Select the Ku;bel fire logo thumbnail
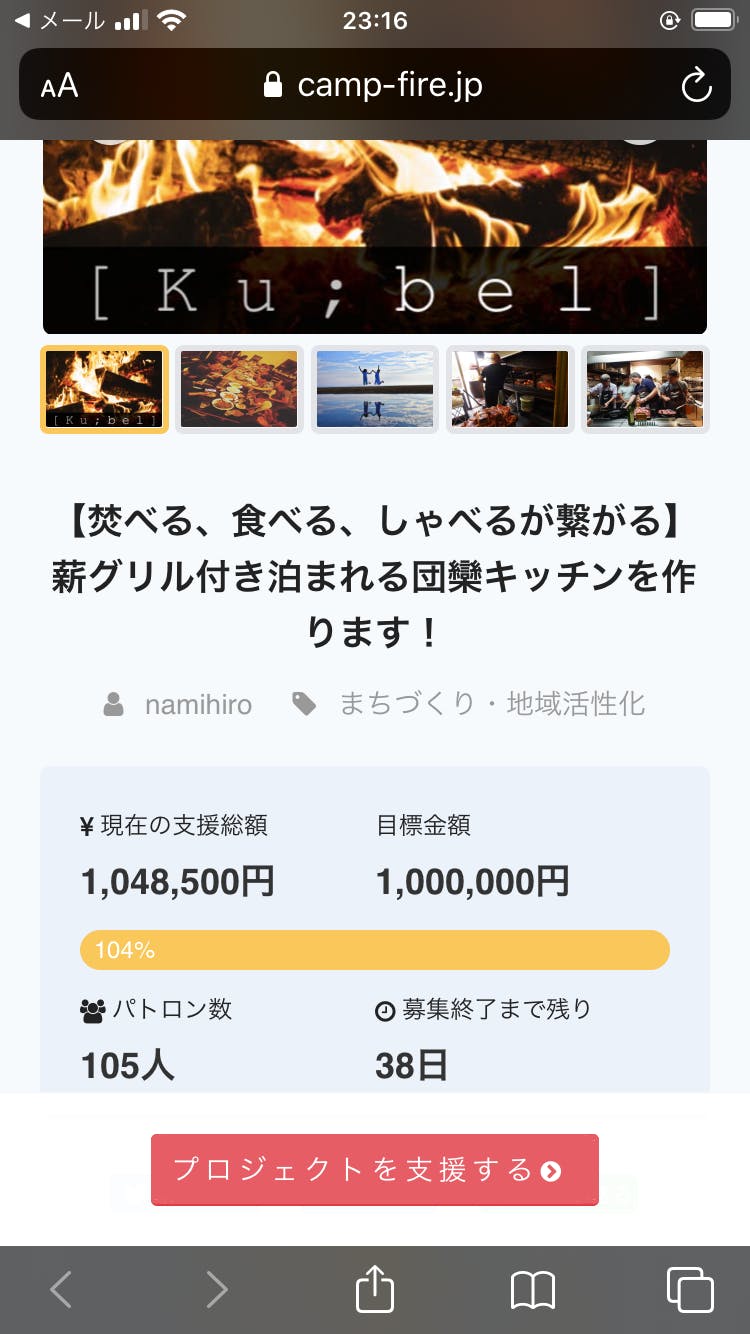 pos(104,389)
